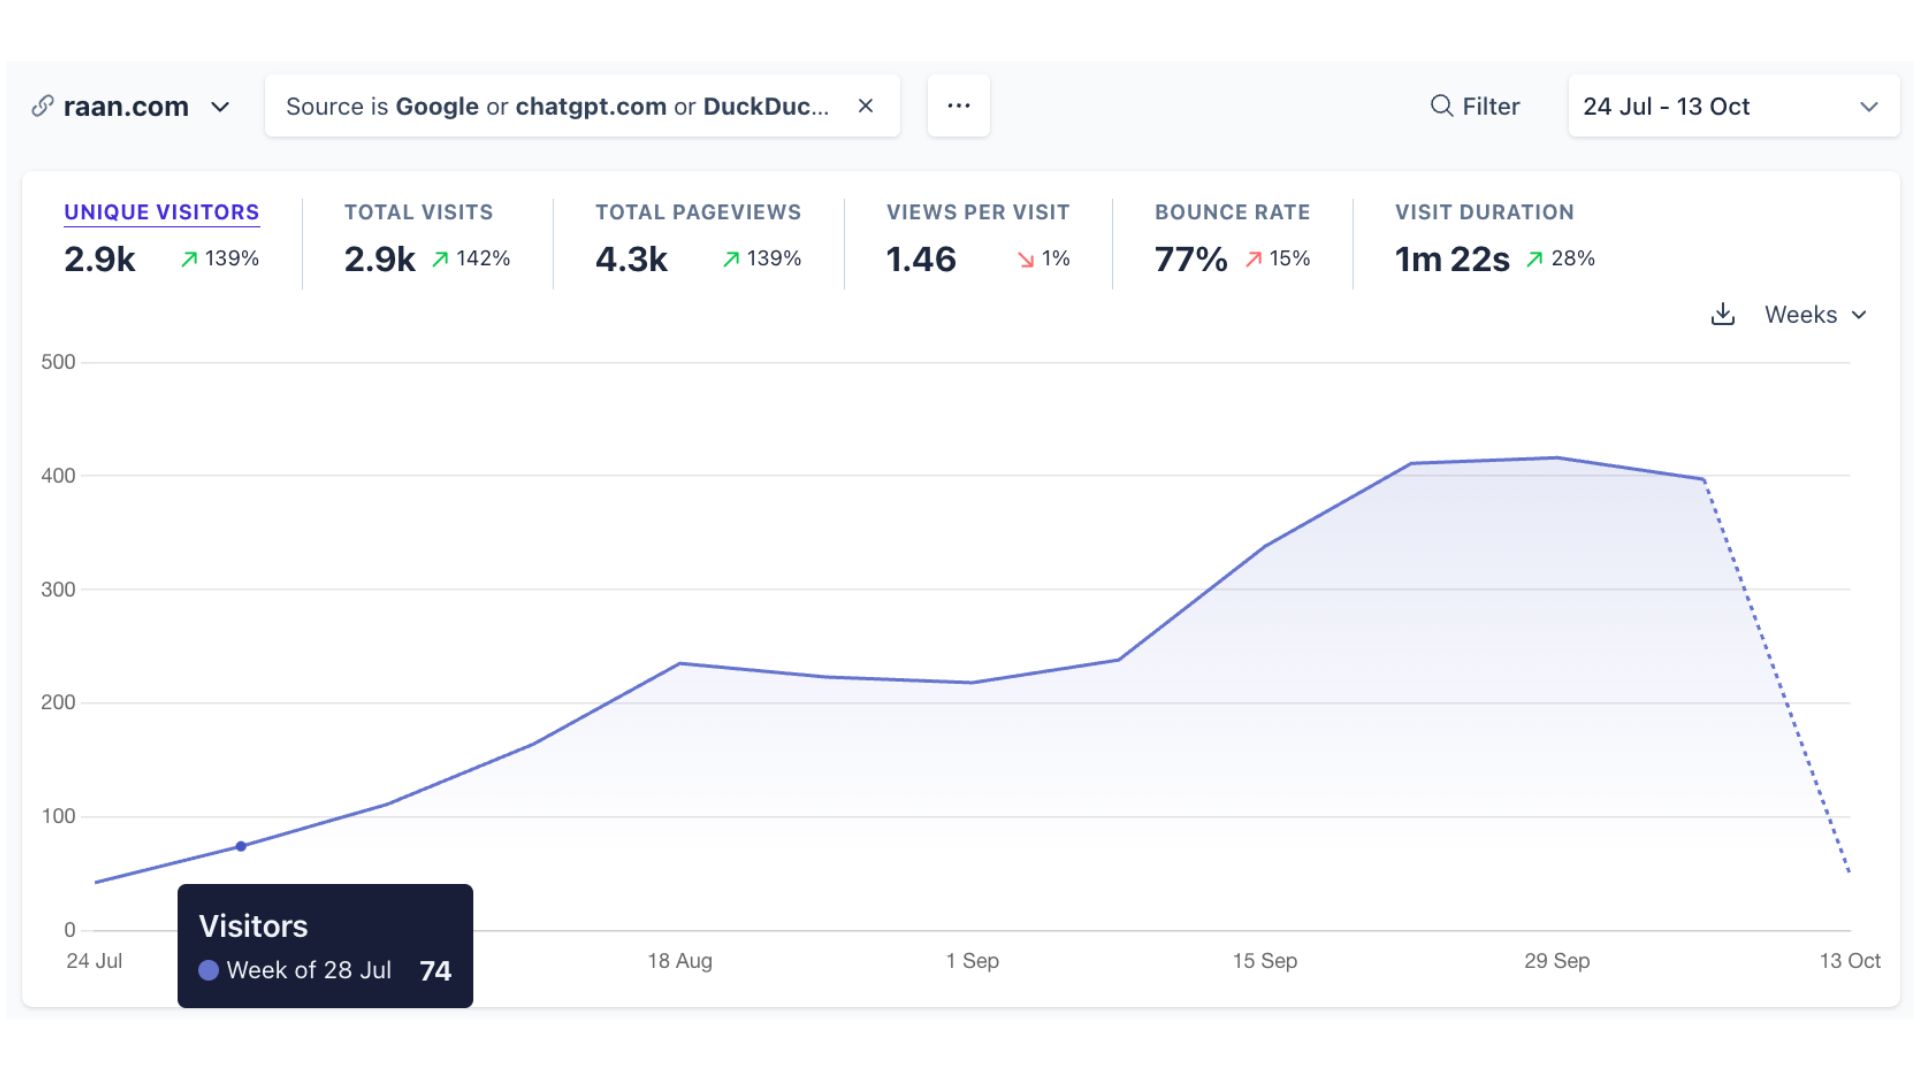The width and height of the screenshot is (1920, 1080).
Task: Open the three-dots more options menu
Action: click(958, 106)
